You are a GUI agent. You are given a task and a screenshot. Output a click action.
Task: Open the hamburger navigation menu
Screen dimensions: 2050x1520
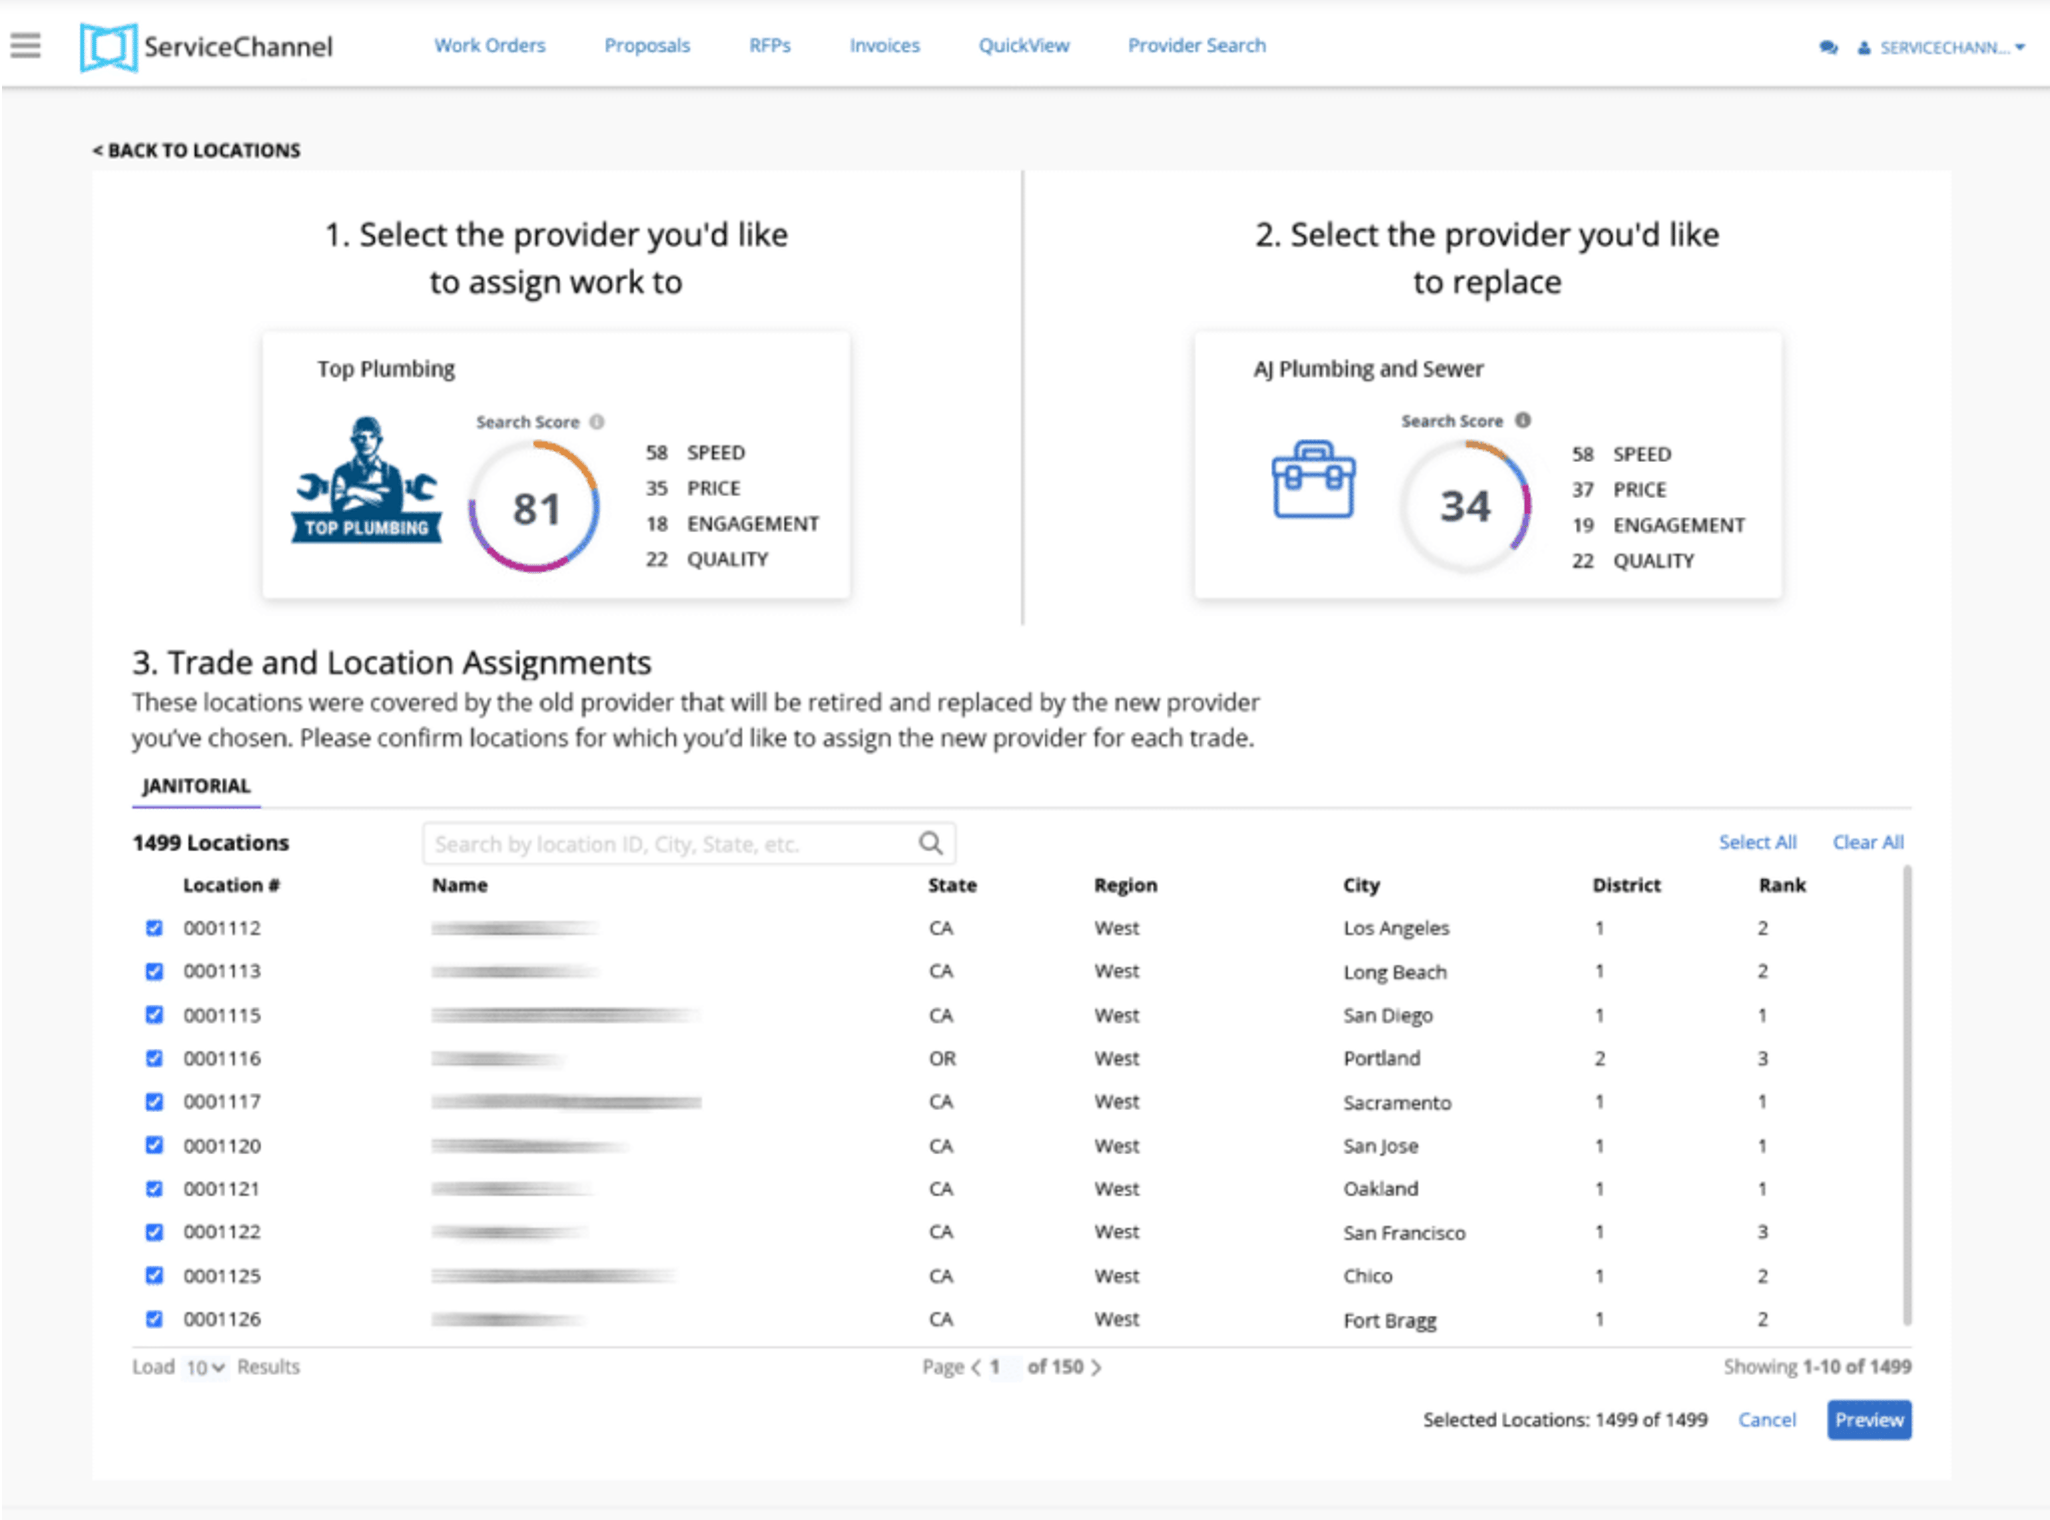tap(26, 46)
